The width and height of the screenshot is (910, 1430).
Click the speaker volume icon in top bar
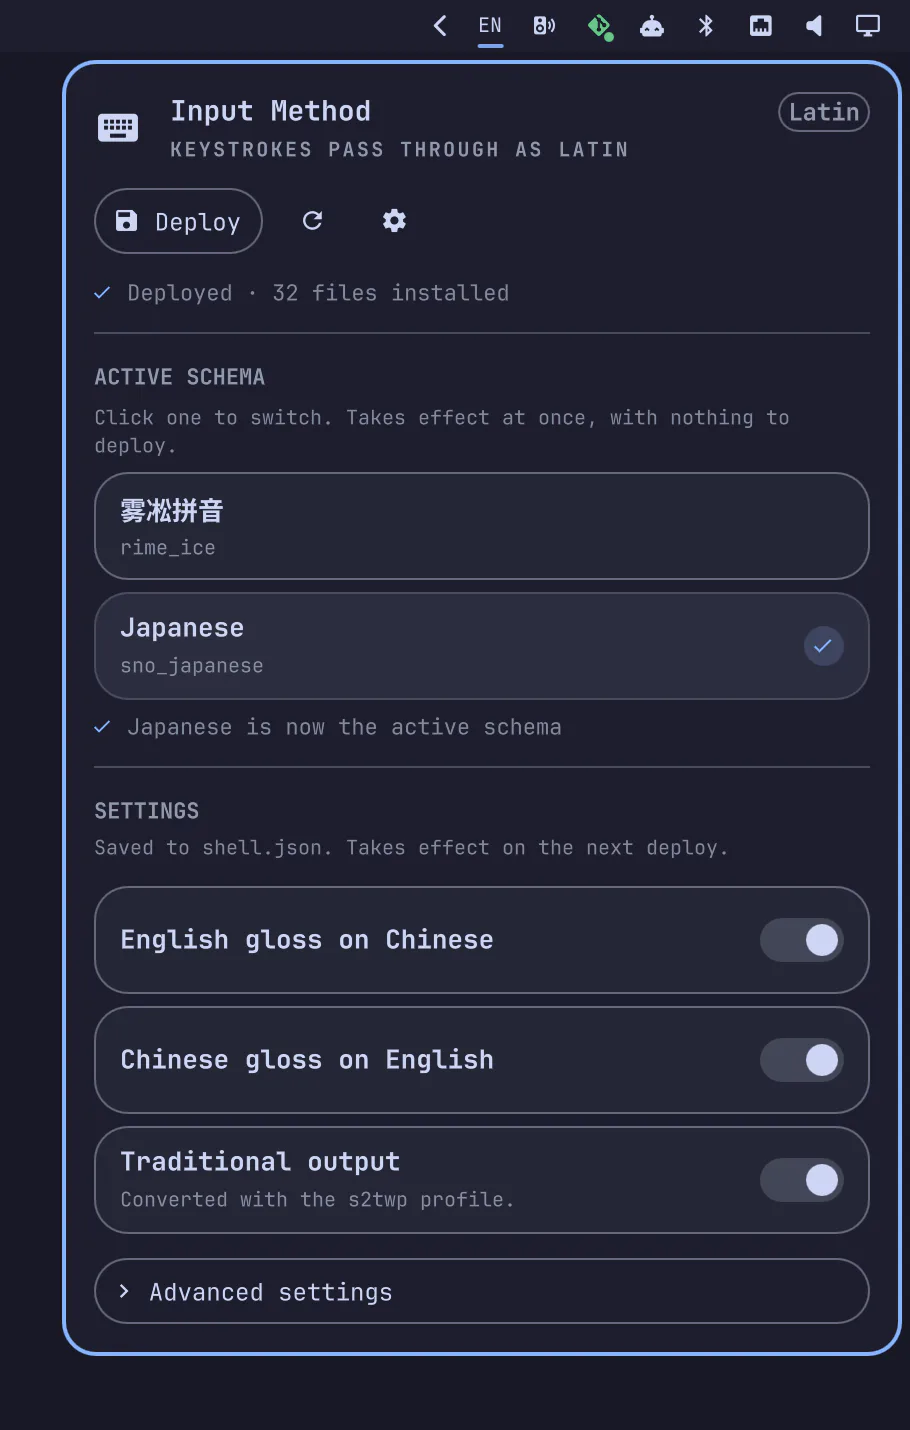pos(814,26)
